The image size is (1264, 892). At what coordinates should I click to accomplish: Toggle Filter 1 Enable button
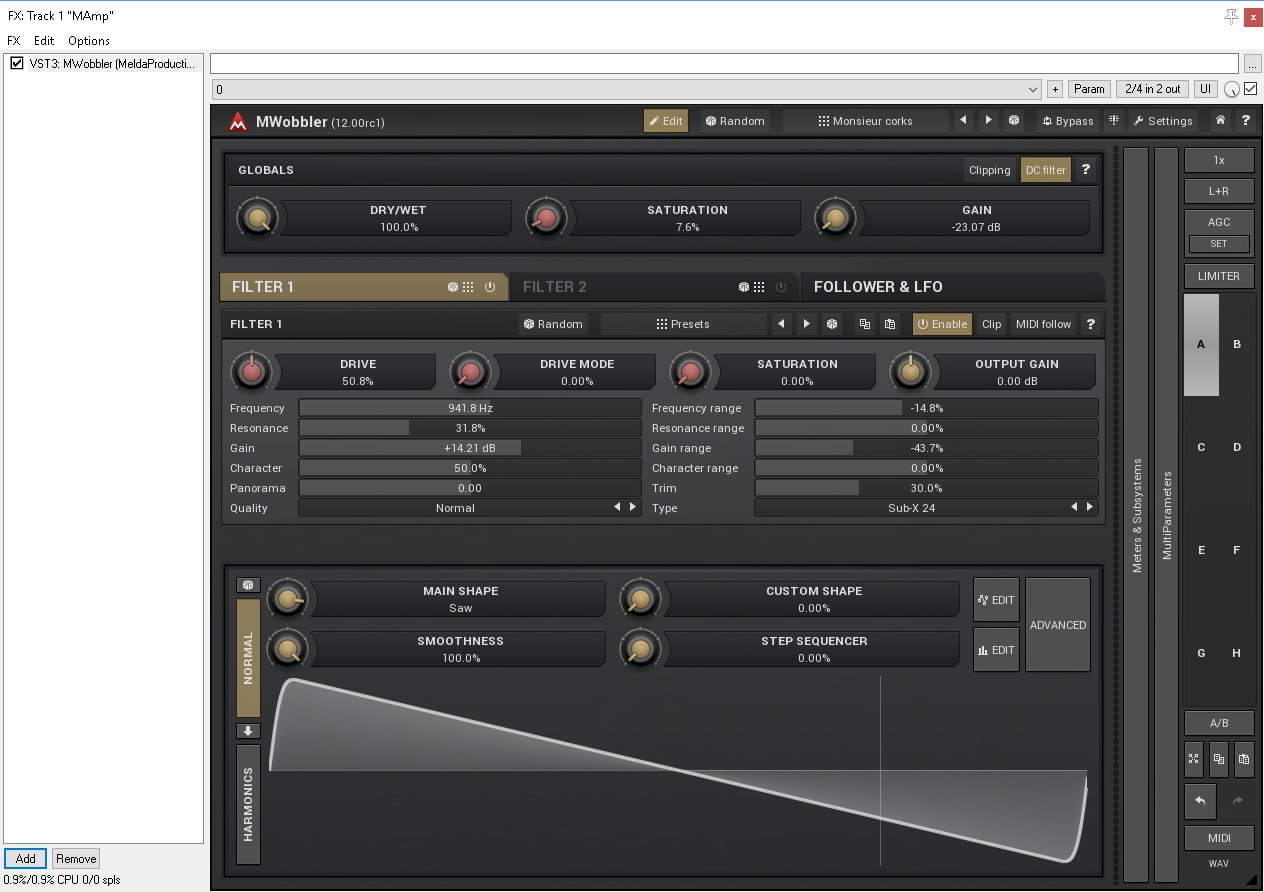tap(942, 324)
